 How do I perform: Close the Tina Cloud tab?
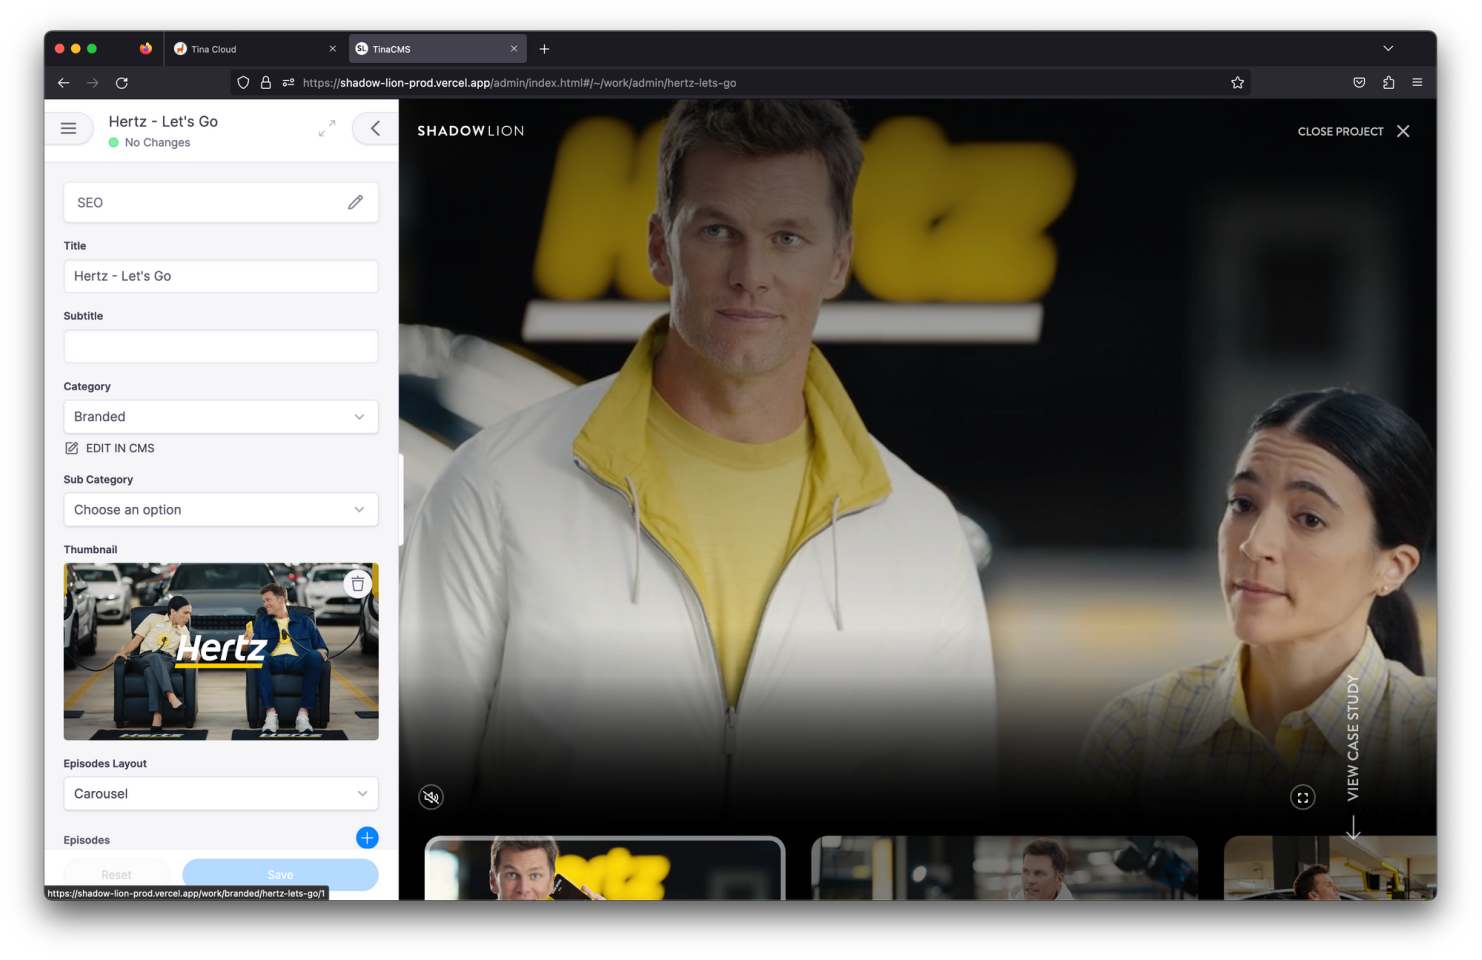click(x=332, y=49)
